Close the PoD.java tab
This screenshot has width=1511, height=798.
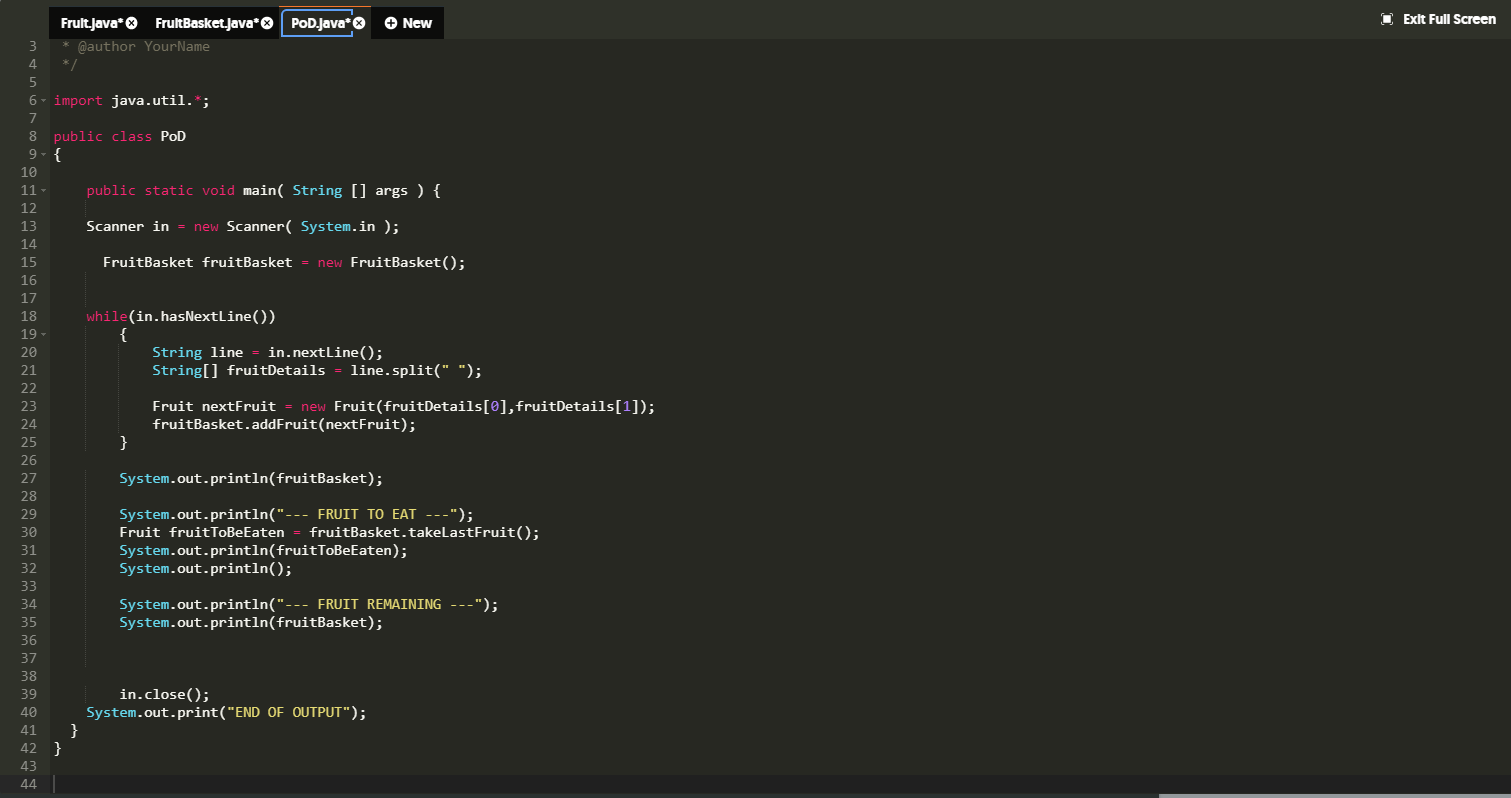click(359, 22)
